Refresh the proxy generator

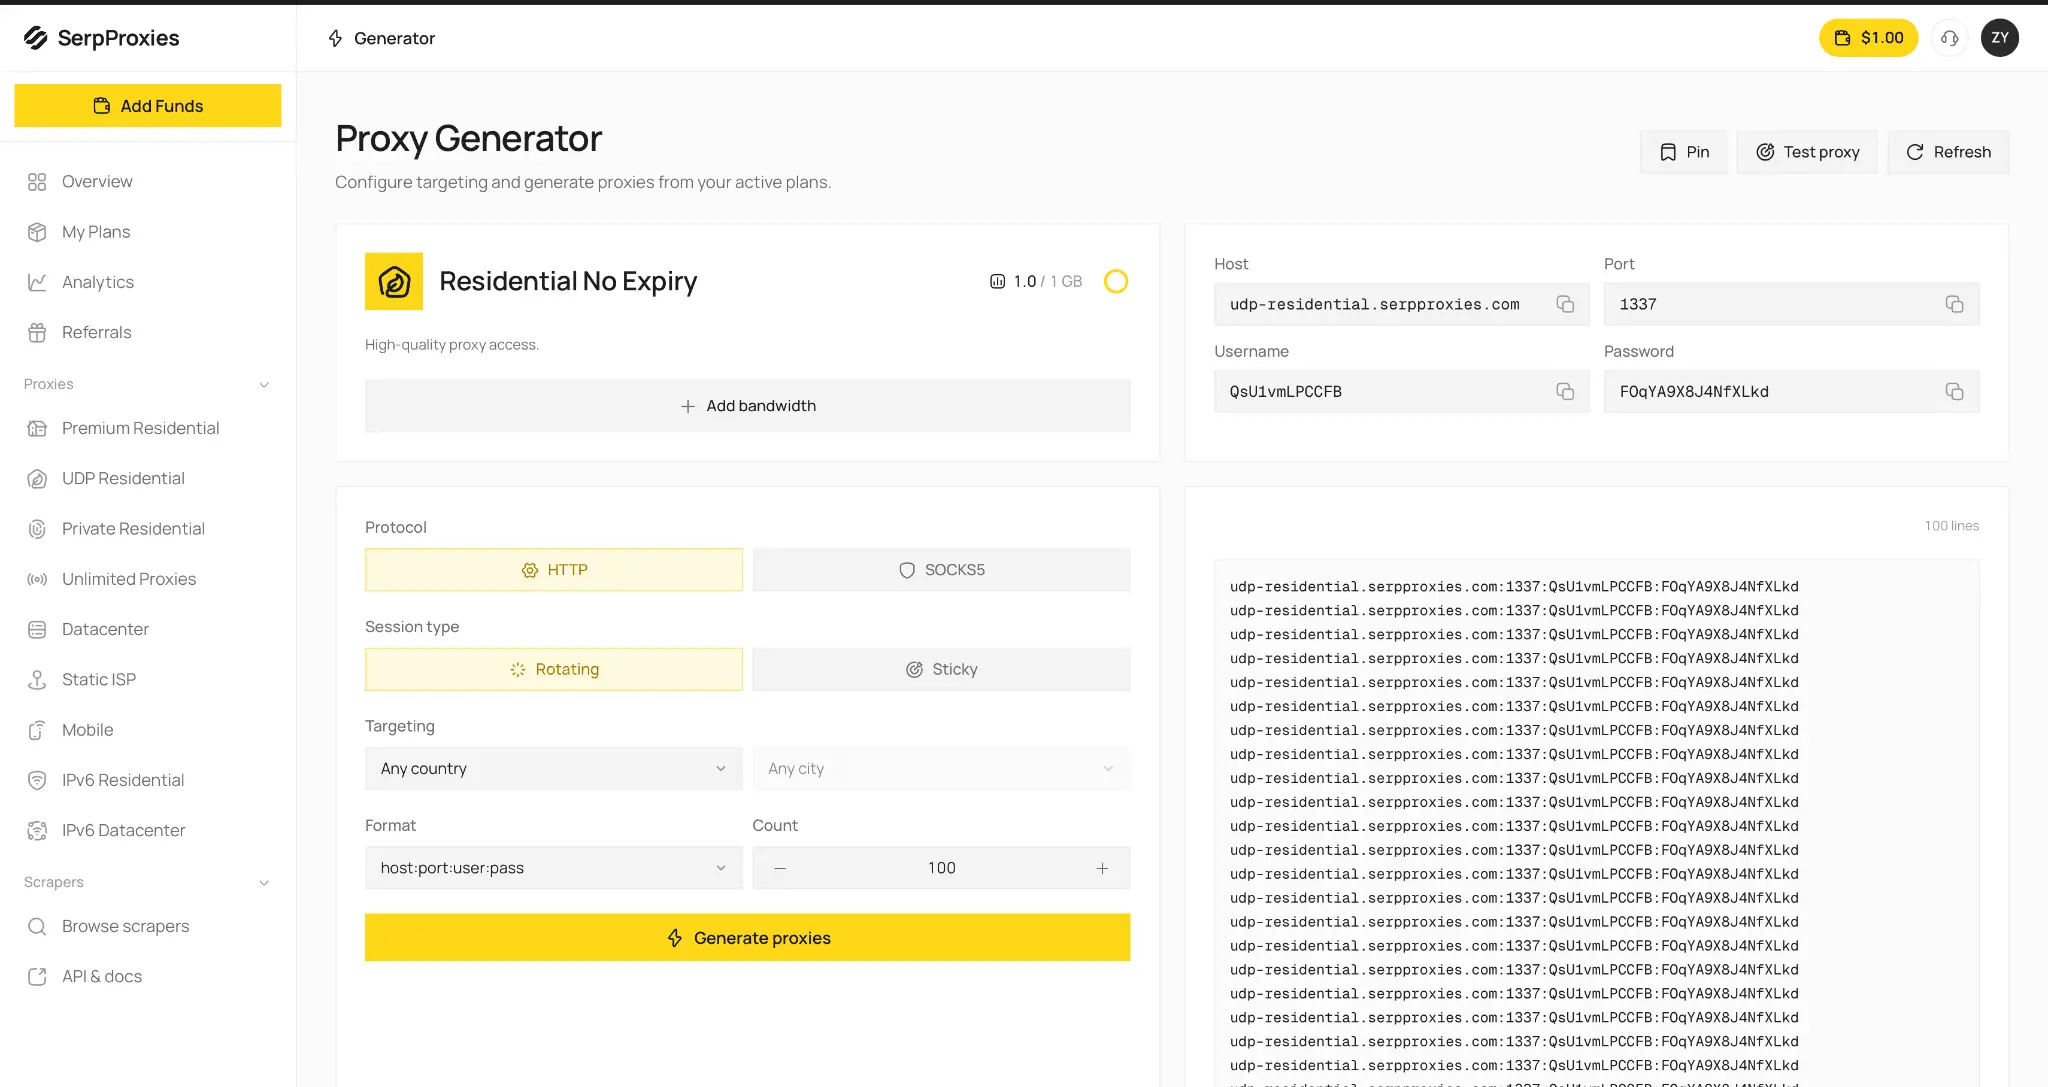coord(1948,152)
